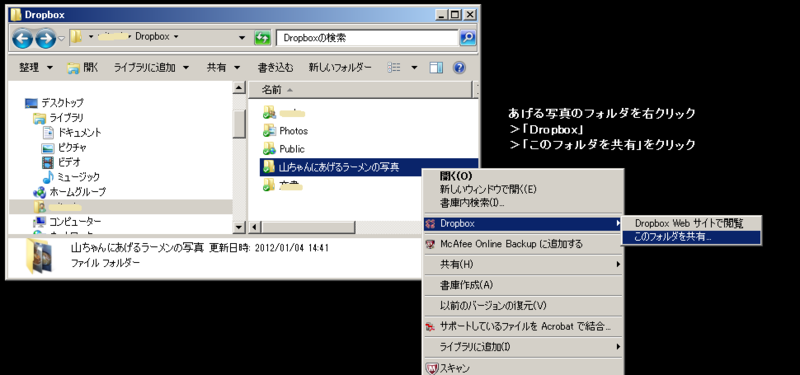This screenshot has width=800, height=375.
Task: Toggle the preview pane icon
Action: (x=436, y=67)
